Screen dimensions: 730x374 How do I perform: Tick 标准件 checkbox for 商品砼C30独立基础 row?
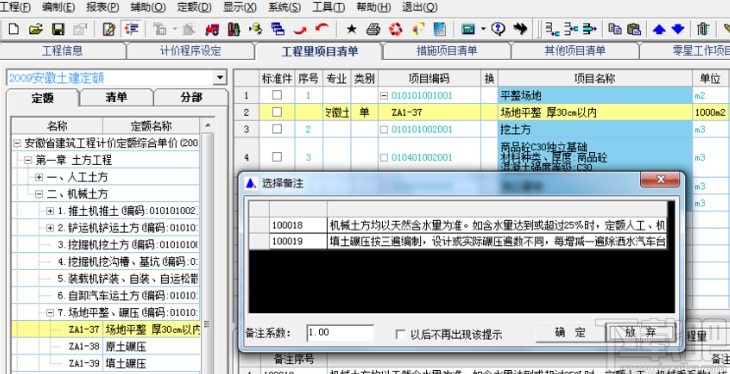coord(277,157)
